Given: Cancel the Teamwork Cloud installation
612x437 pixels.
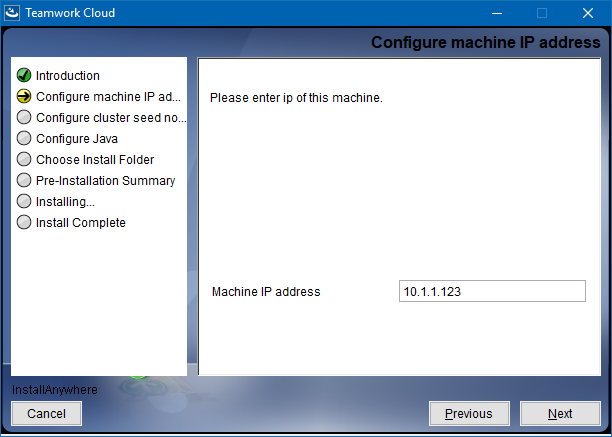Looking at the screenshot, I should click(46, 414).
